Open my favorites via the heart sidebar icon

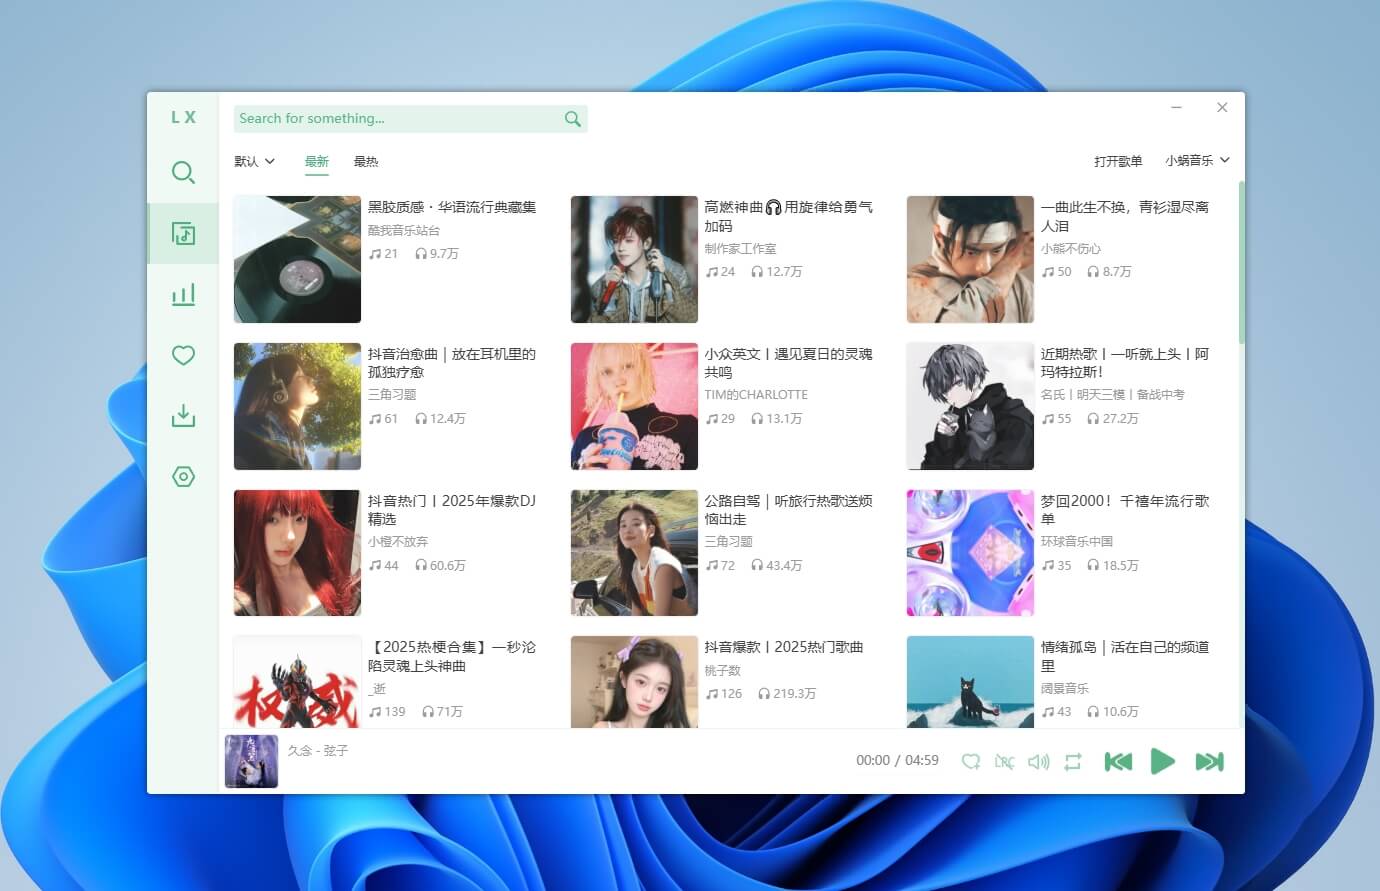[x=183, y=355]
